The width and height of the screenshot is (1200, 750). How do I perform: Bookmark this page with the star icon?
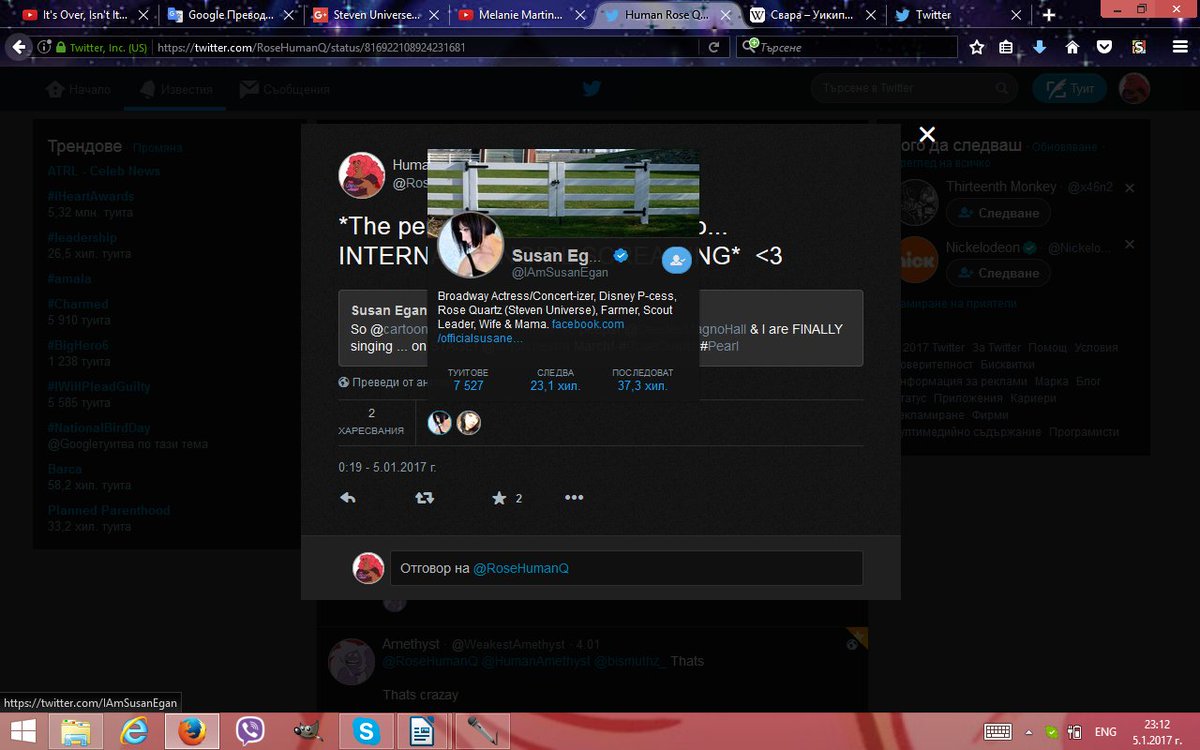tap(976, 47)
